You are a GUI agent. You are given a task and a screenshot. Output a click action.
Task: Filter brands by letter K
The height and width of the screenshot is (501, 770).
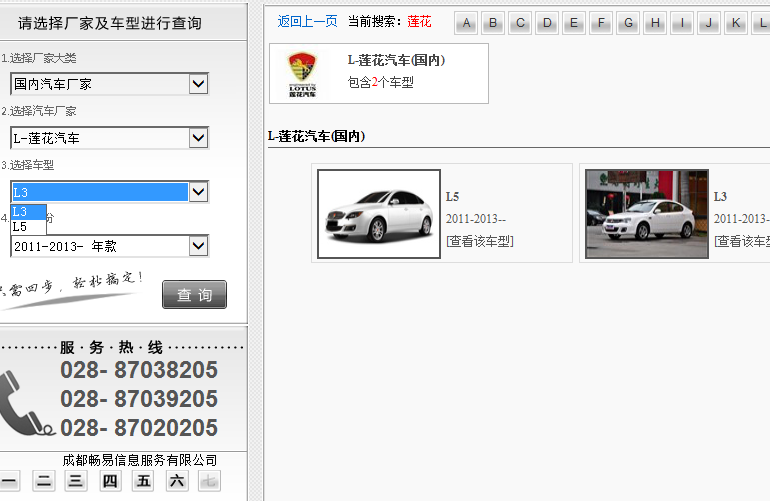tap(736, 23)
